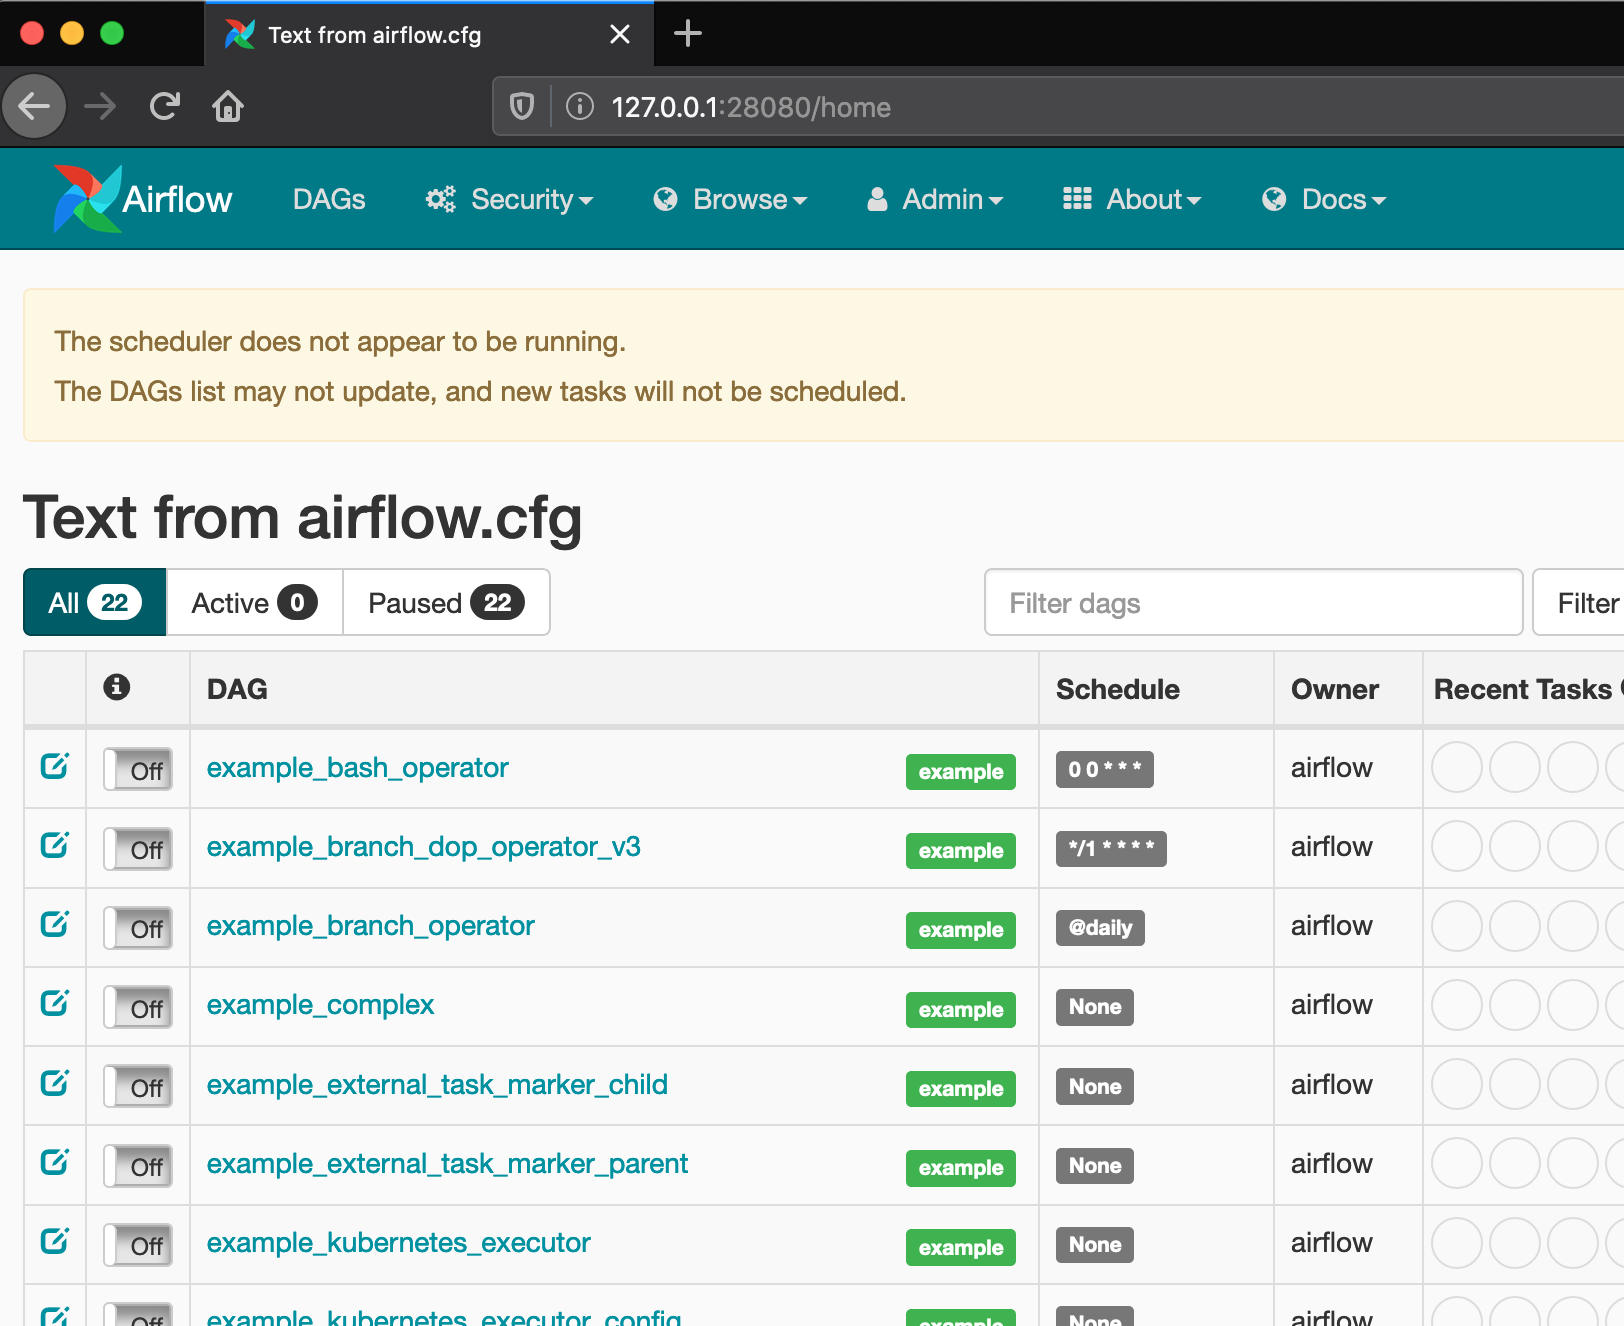Click the @daily schedule badge
The width and height of the screenshot is (1624, 1326).
click(x=1100, y=927)
